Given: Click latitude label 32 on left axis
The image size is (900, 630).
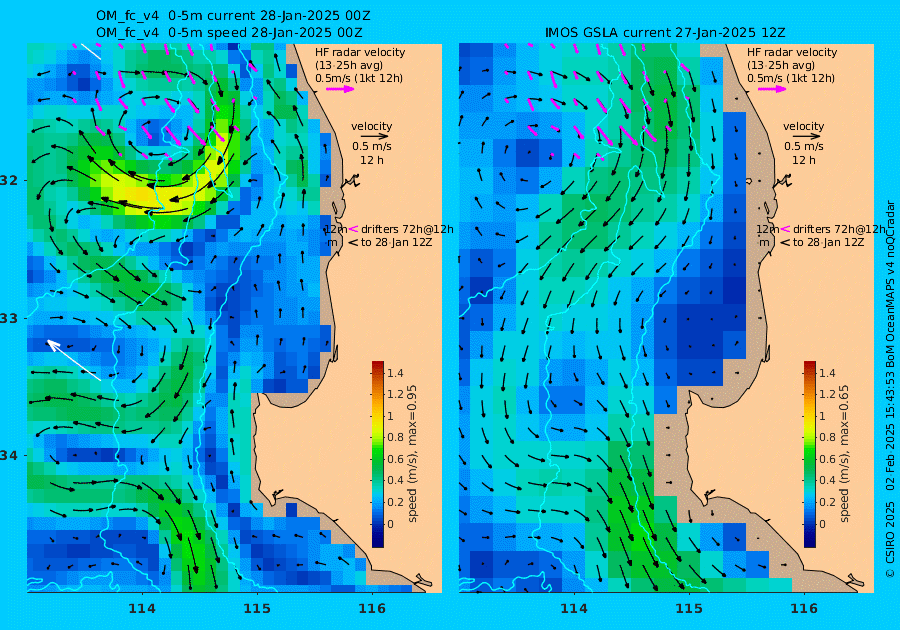Looking at the screenshot, I should click(9, 180).
